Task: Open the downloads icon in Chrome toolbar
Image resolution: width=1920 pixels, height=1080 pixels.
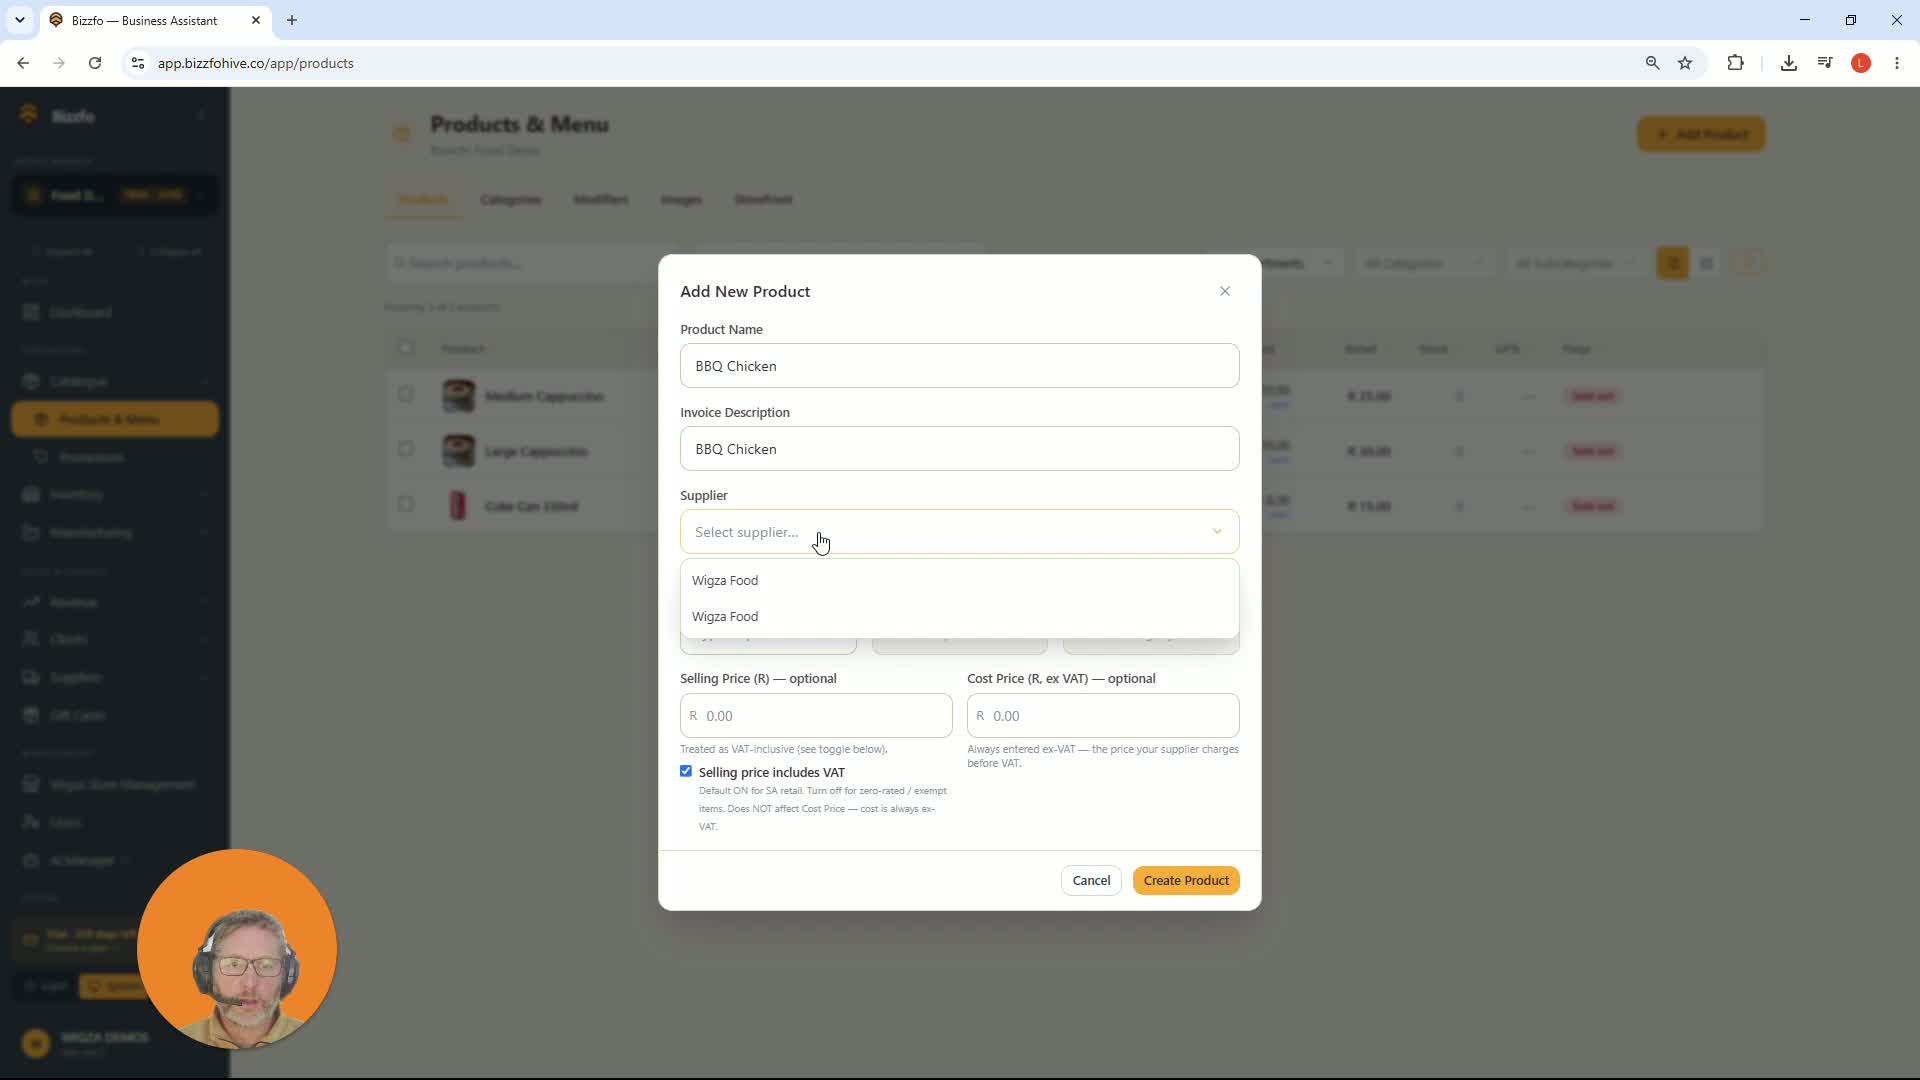Action: [x=1789, y=63]
